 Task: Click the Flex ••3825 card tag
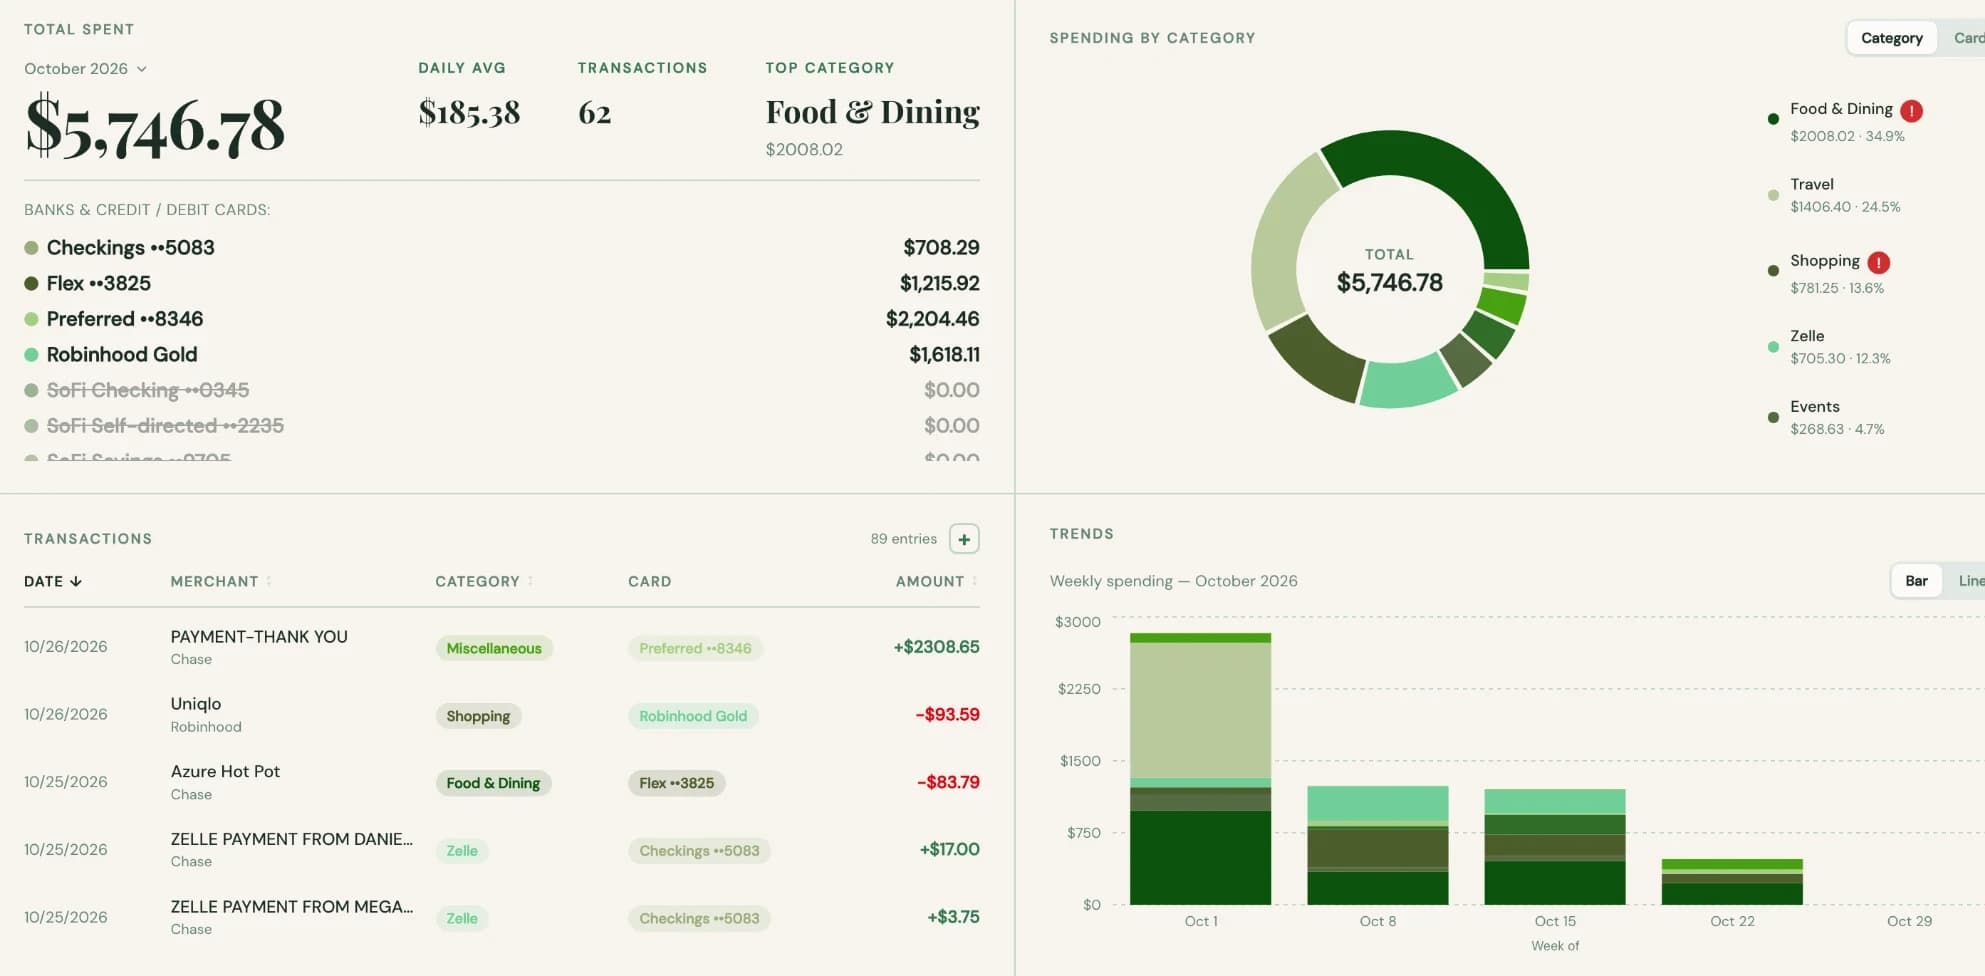677,783
